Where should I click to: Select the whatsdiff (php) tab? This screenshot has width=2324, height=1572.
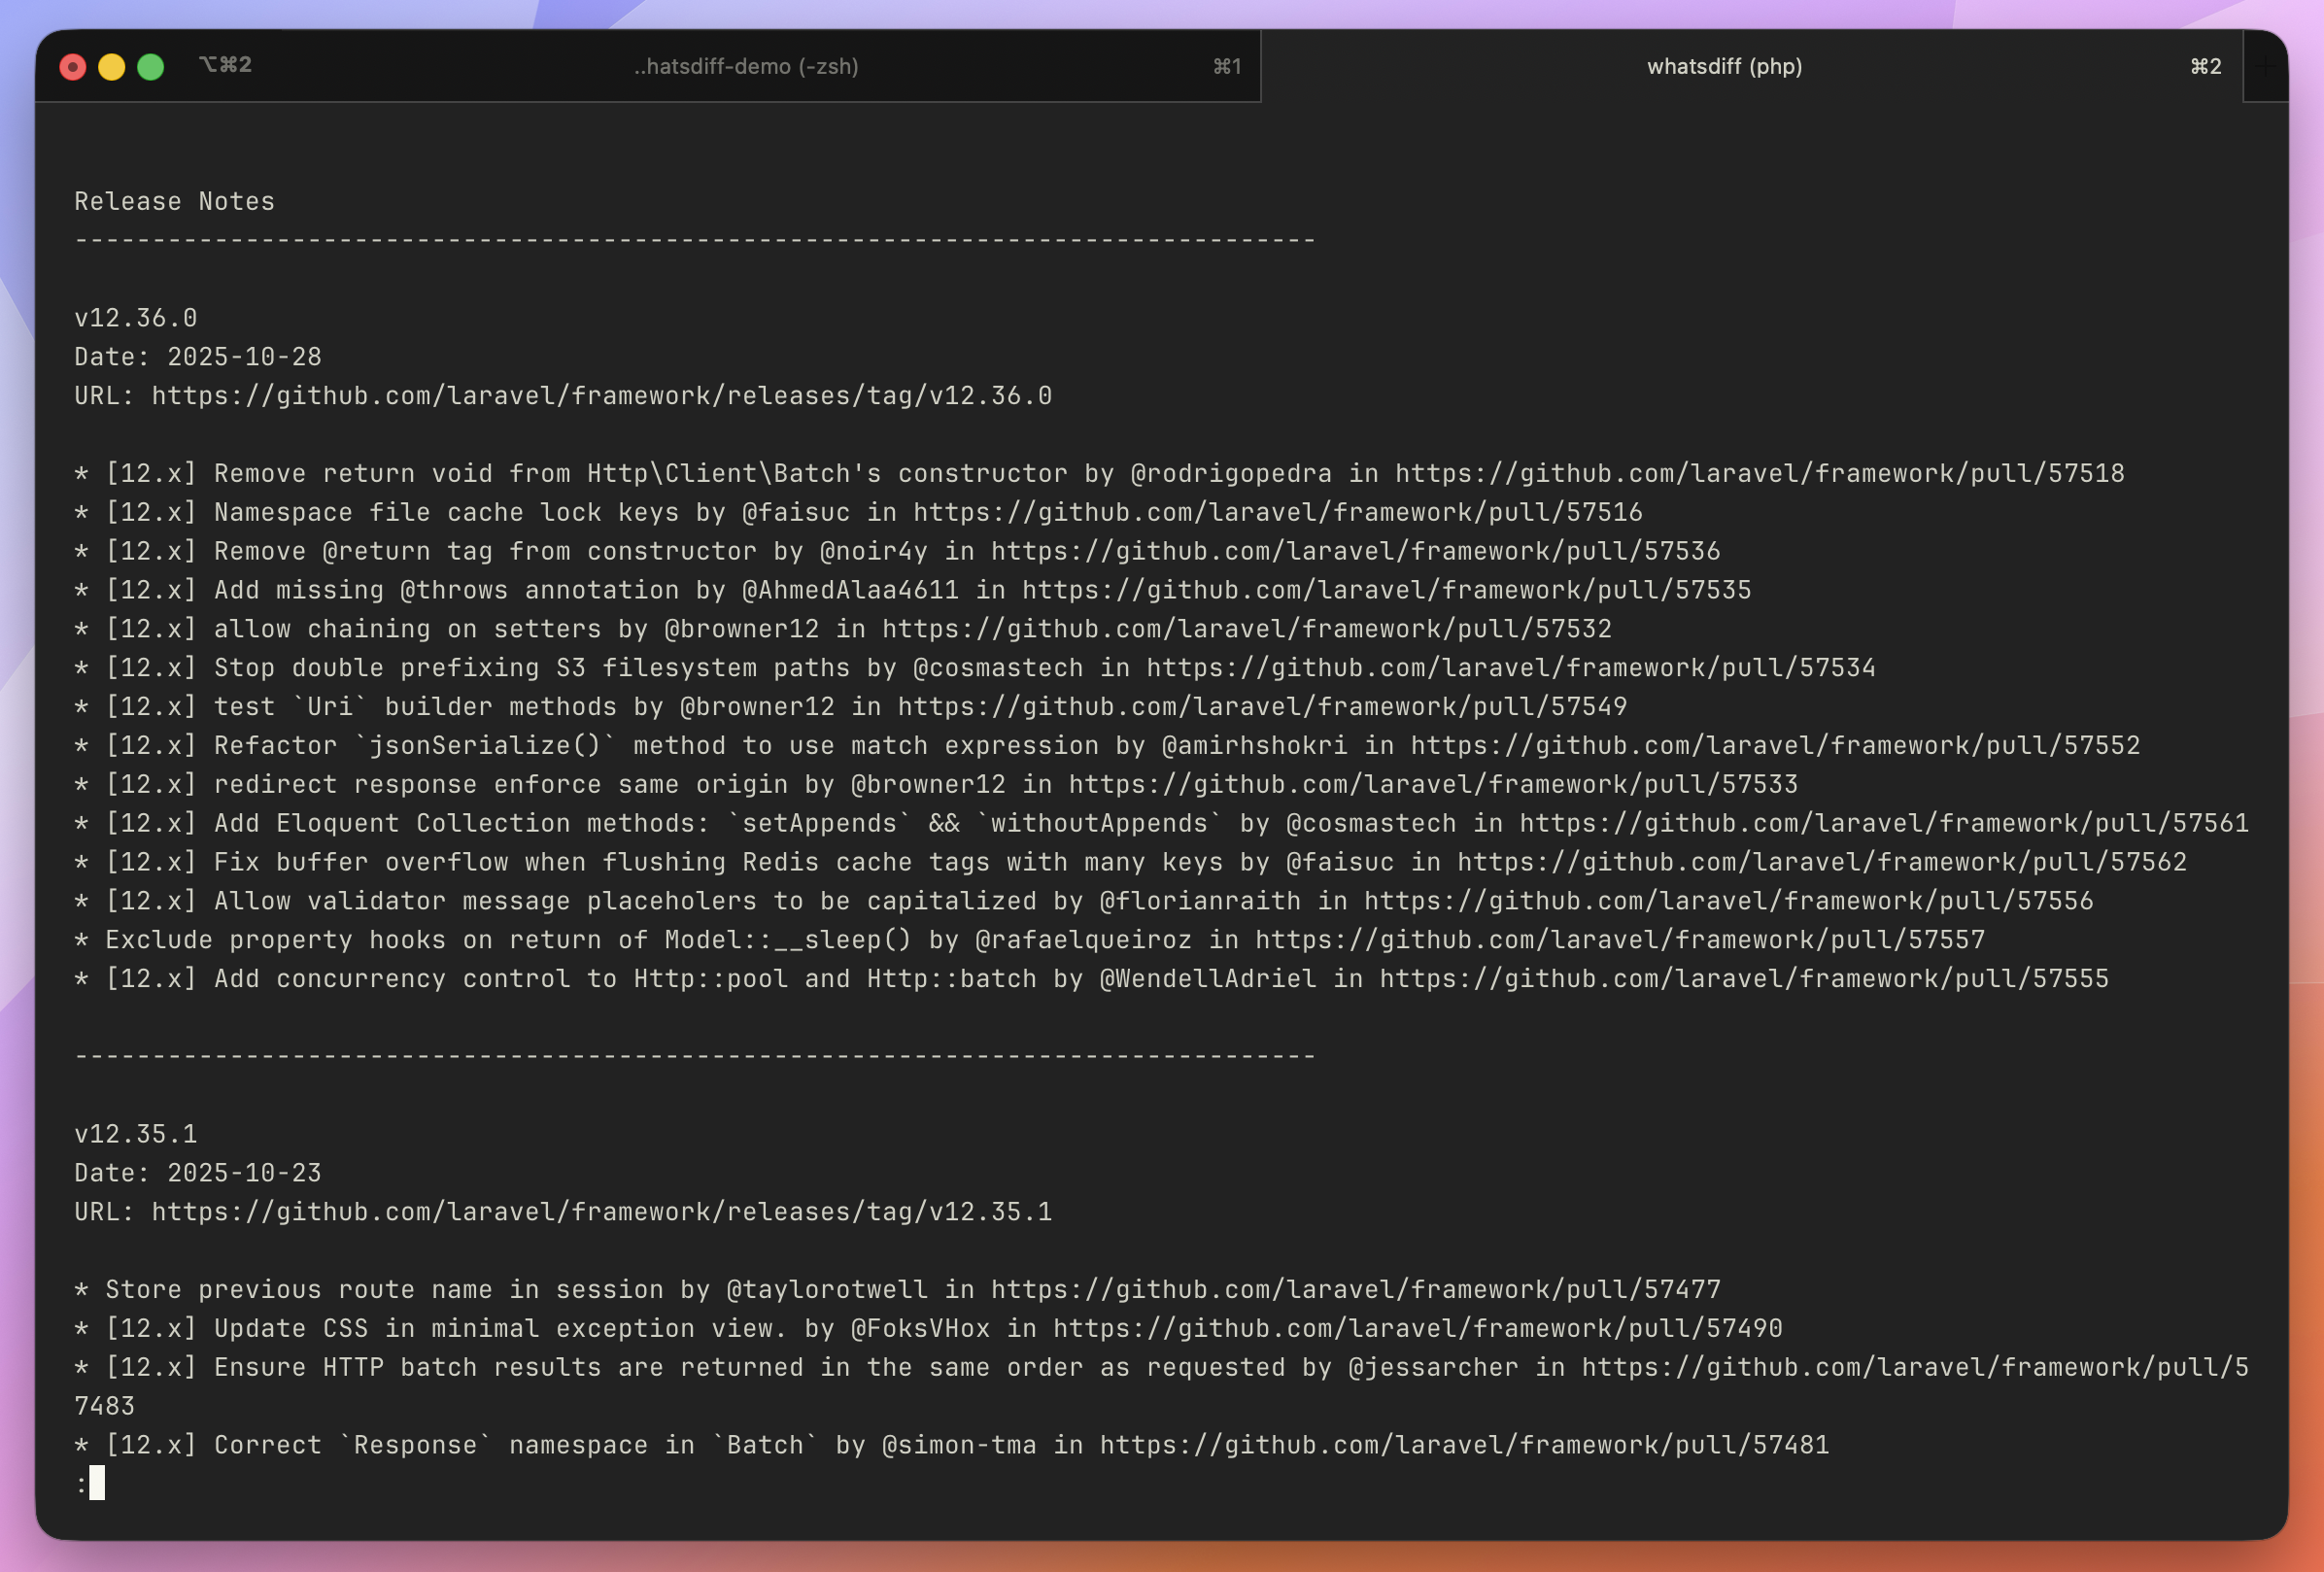pyautogui.click(x=1723, y=66)
